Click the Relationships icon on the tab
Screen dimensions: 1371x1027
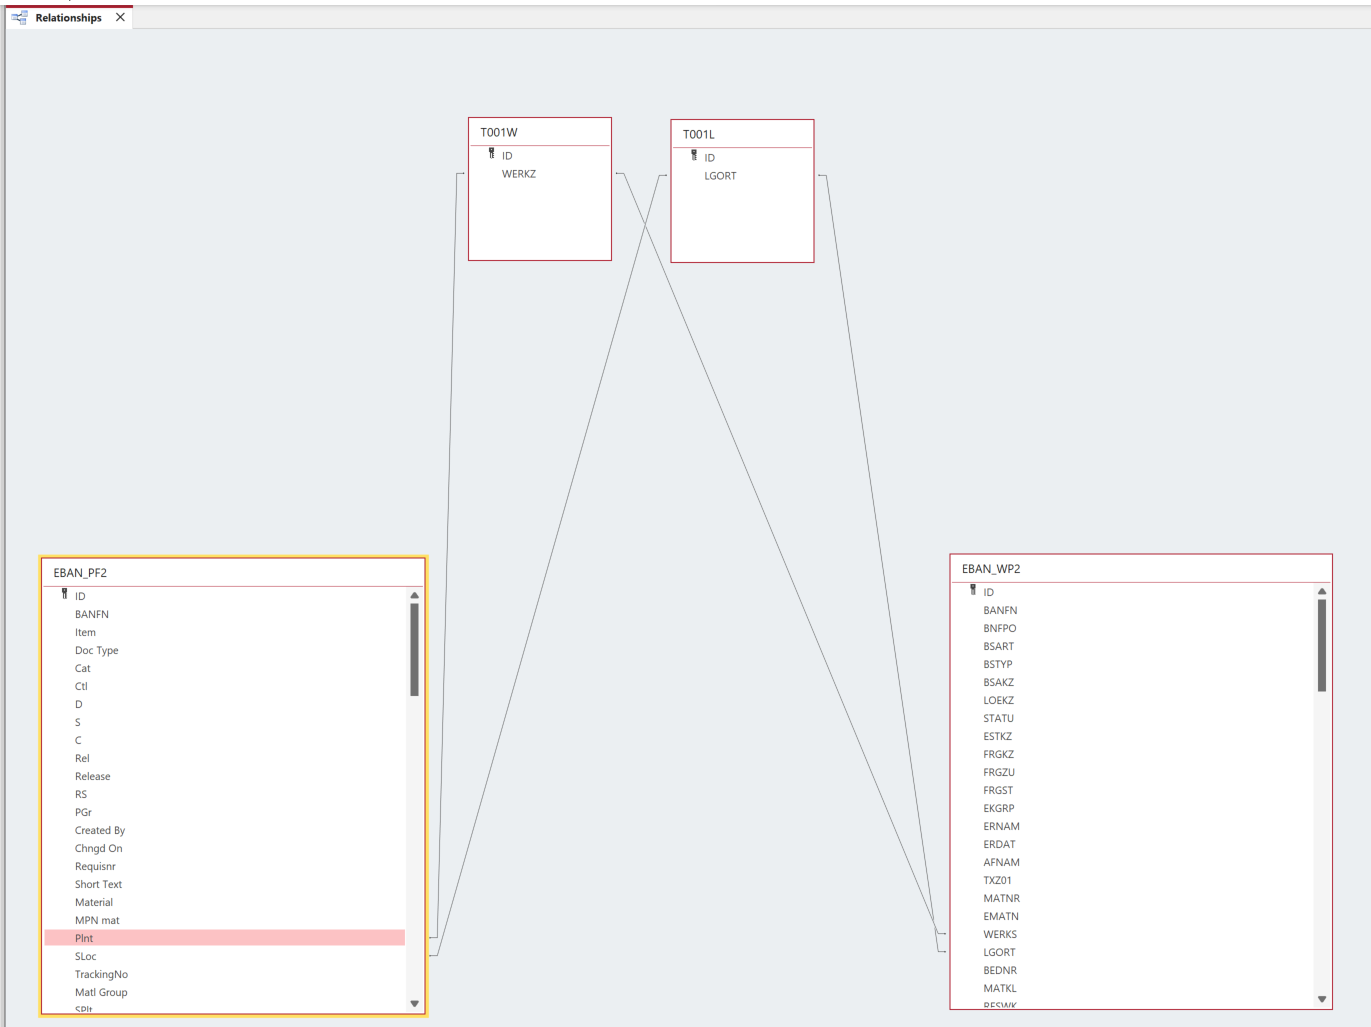click(x=20, y=17)
